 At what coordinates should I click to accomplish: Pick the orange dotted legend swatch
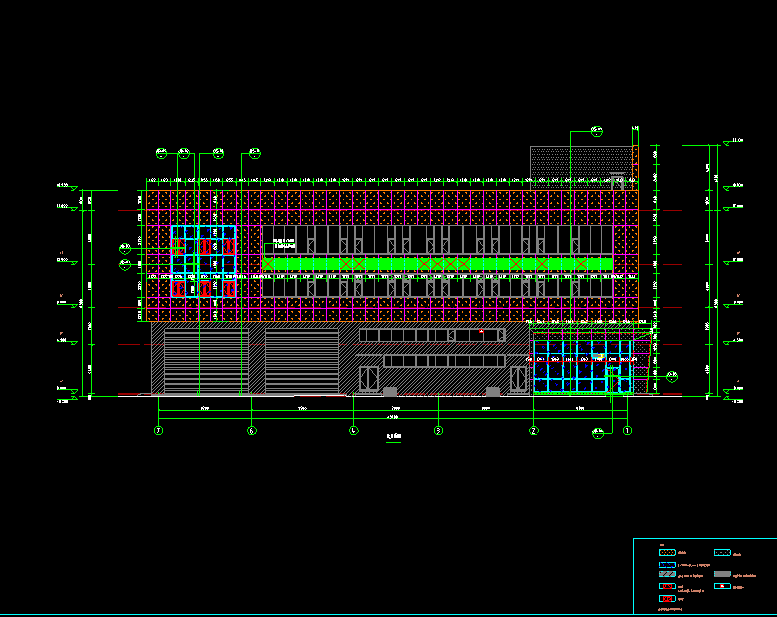[666, 552]
